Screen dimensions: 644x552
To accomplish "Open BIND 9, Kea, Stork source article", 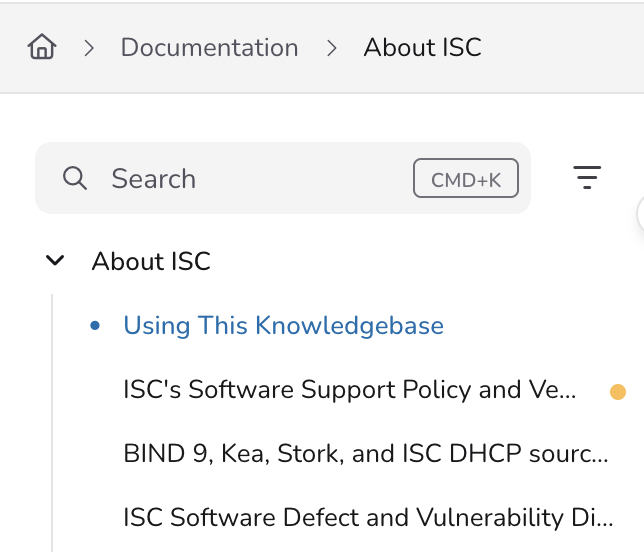I will (366, 453).
